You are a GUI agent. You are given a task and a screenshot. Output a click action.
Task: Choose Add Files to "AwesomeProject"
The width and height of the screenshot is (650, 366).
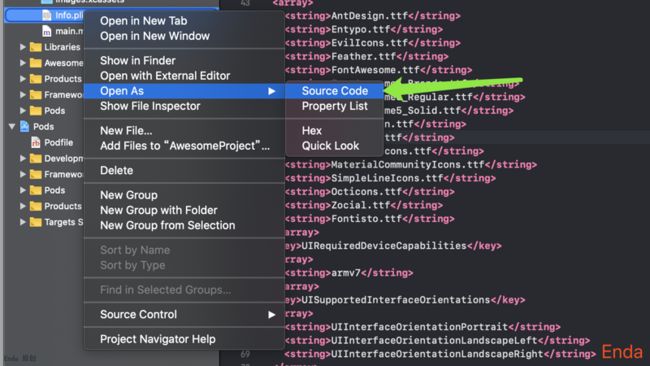[x=184, y=146]
